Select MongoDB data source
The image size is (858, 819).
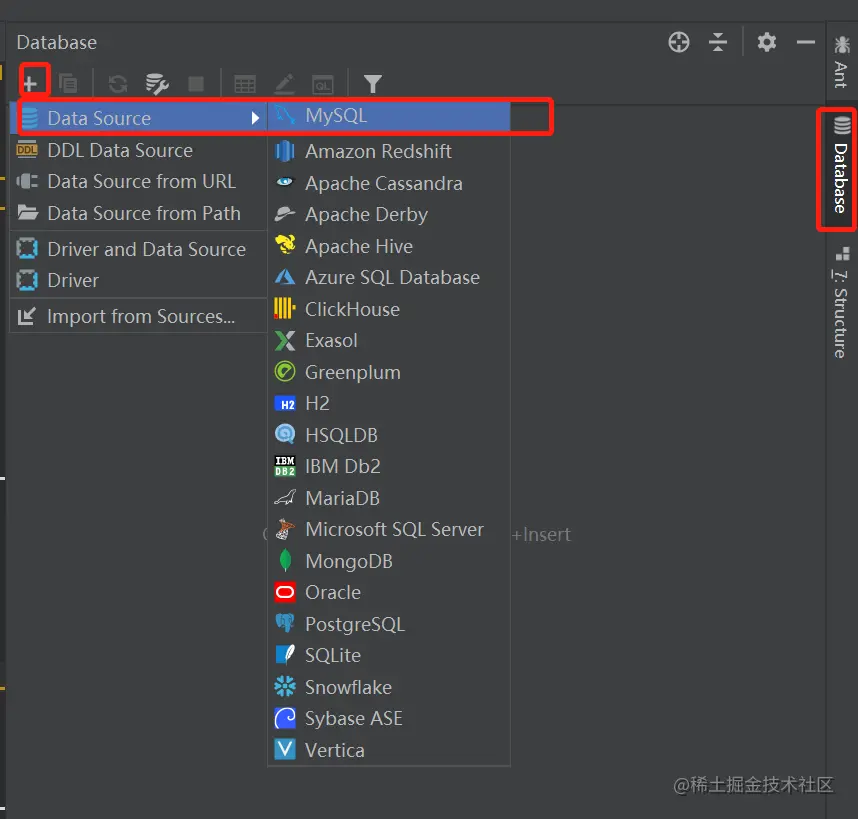pos(389,561)
